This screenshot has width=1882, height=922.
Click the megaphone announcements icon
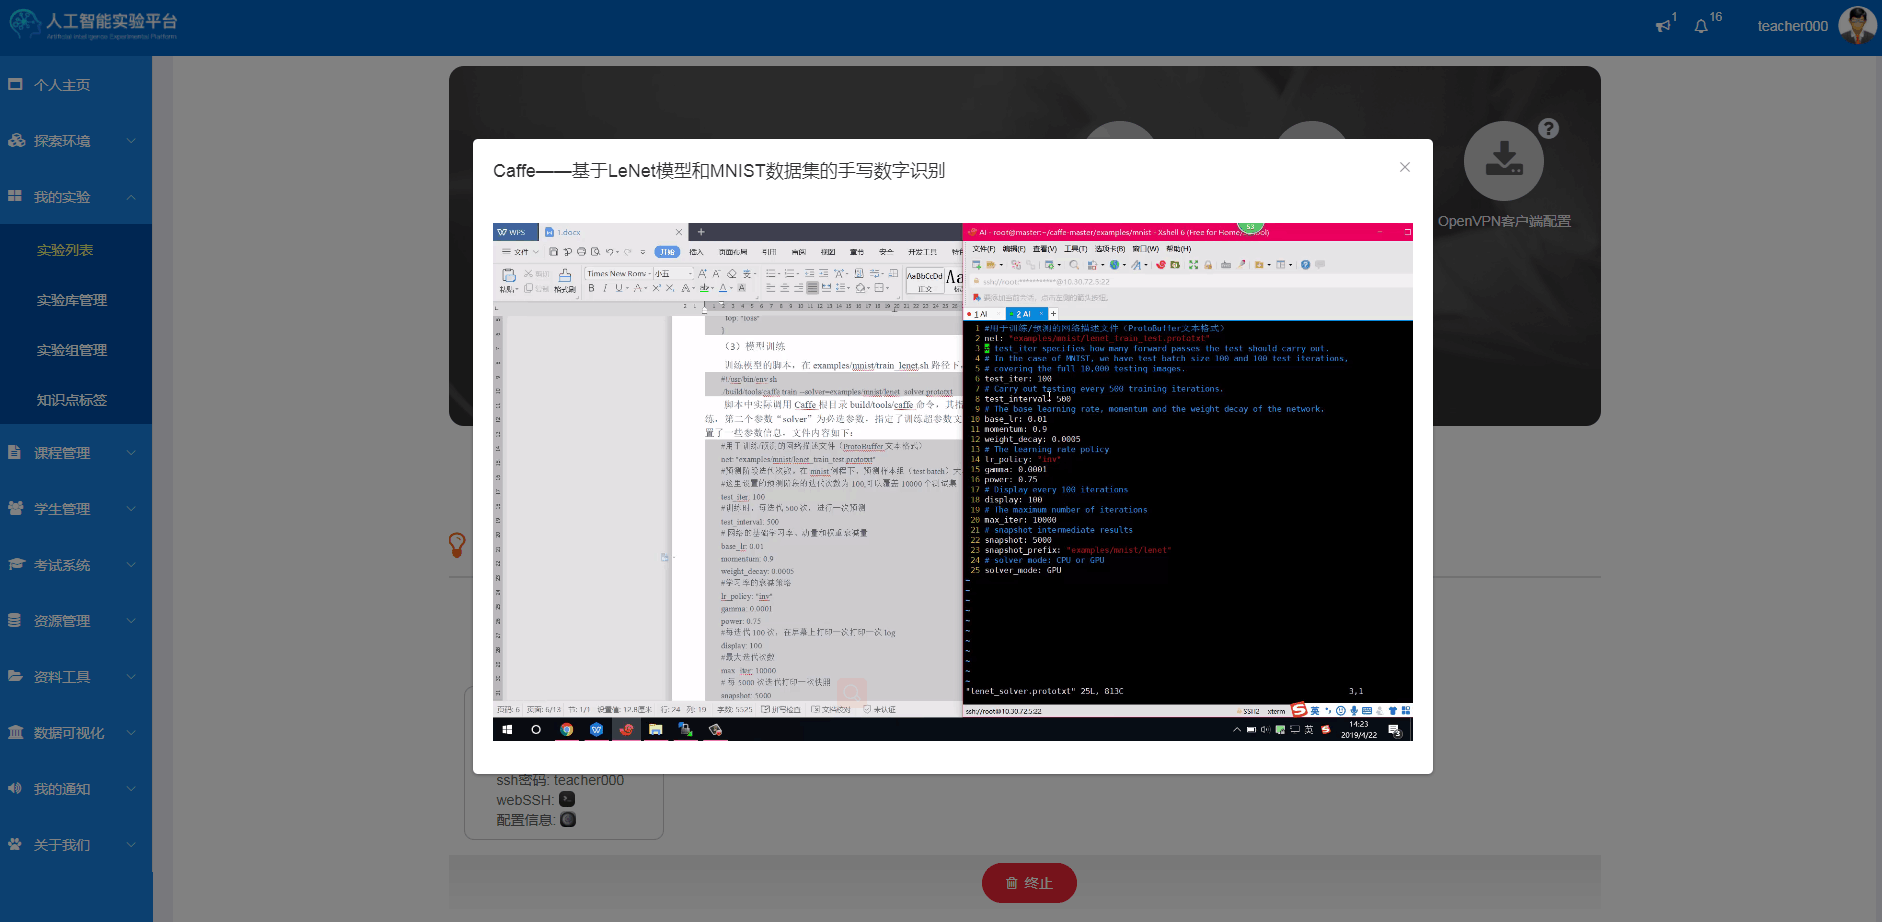[1662, 26]
